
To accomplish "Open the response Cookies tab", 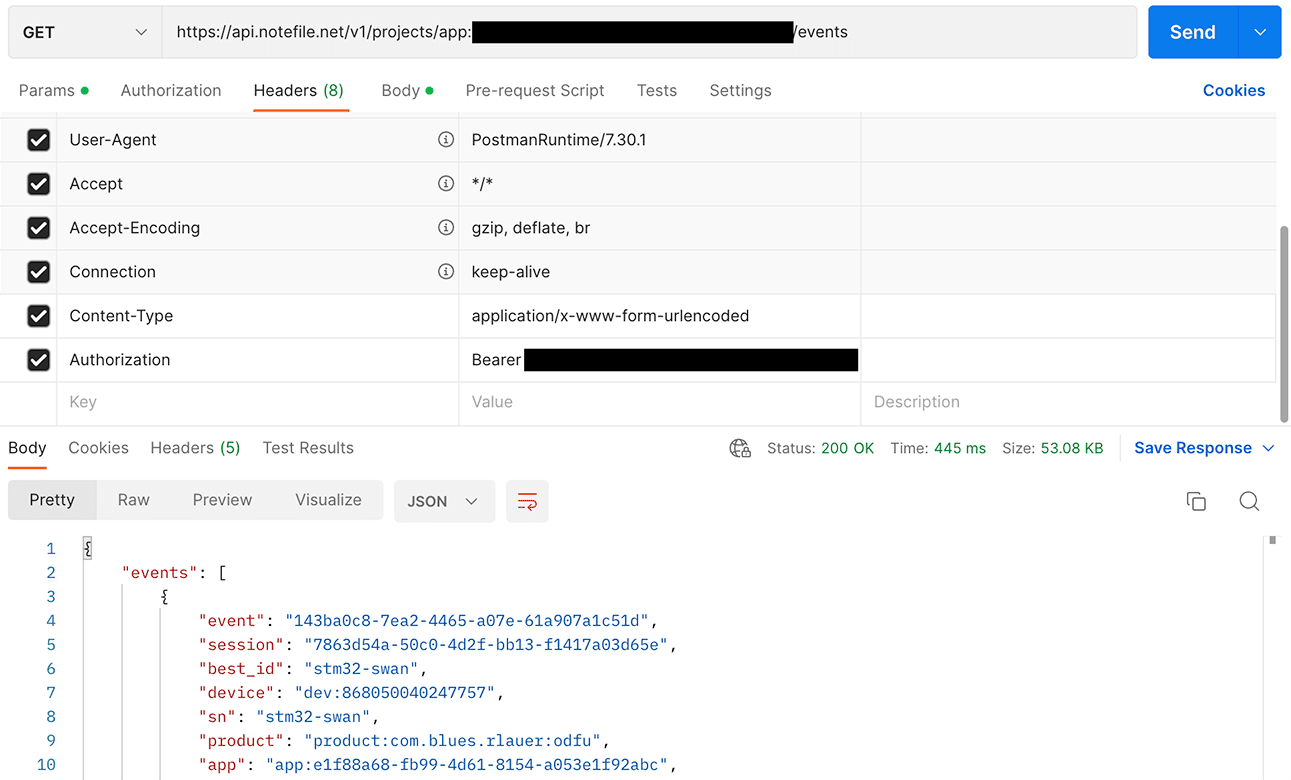I will click(x=98, y=448).
